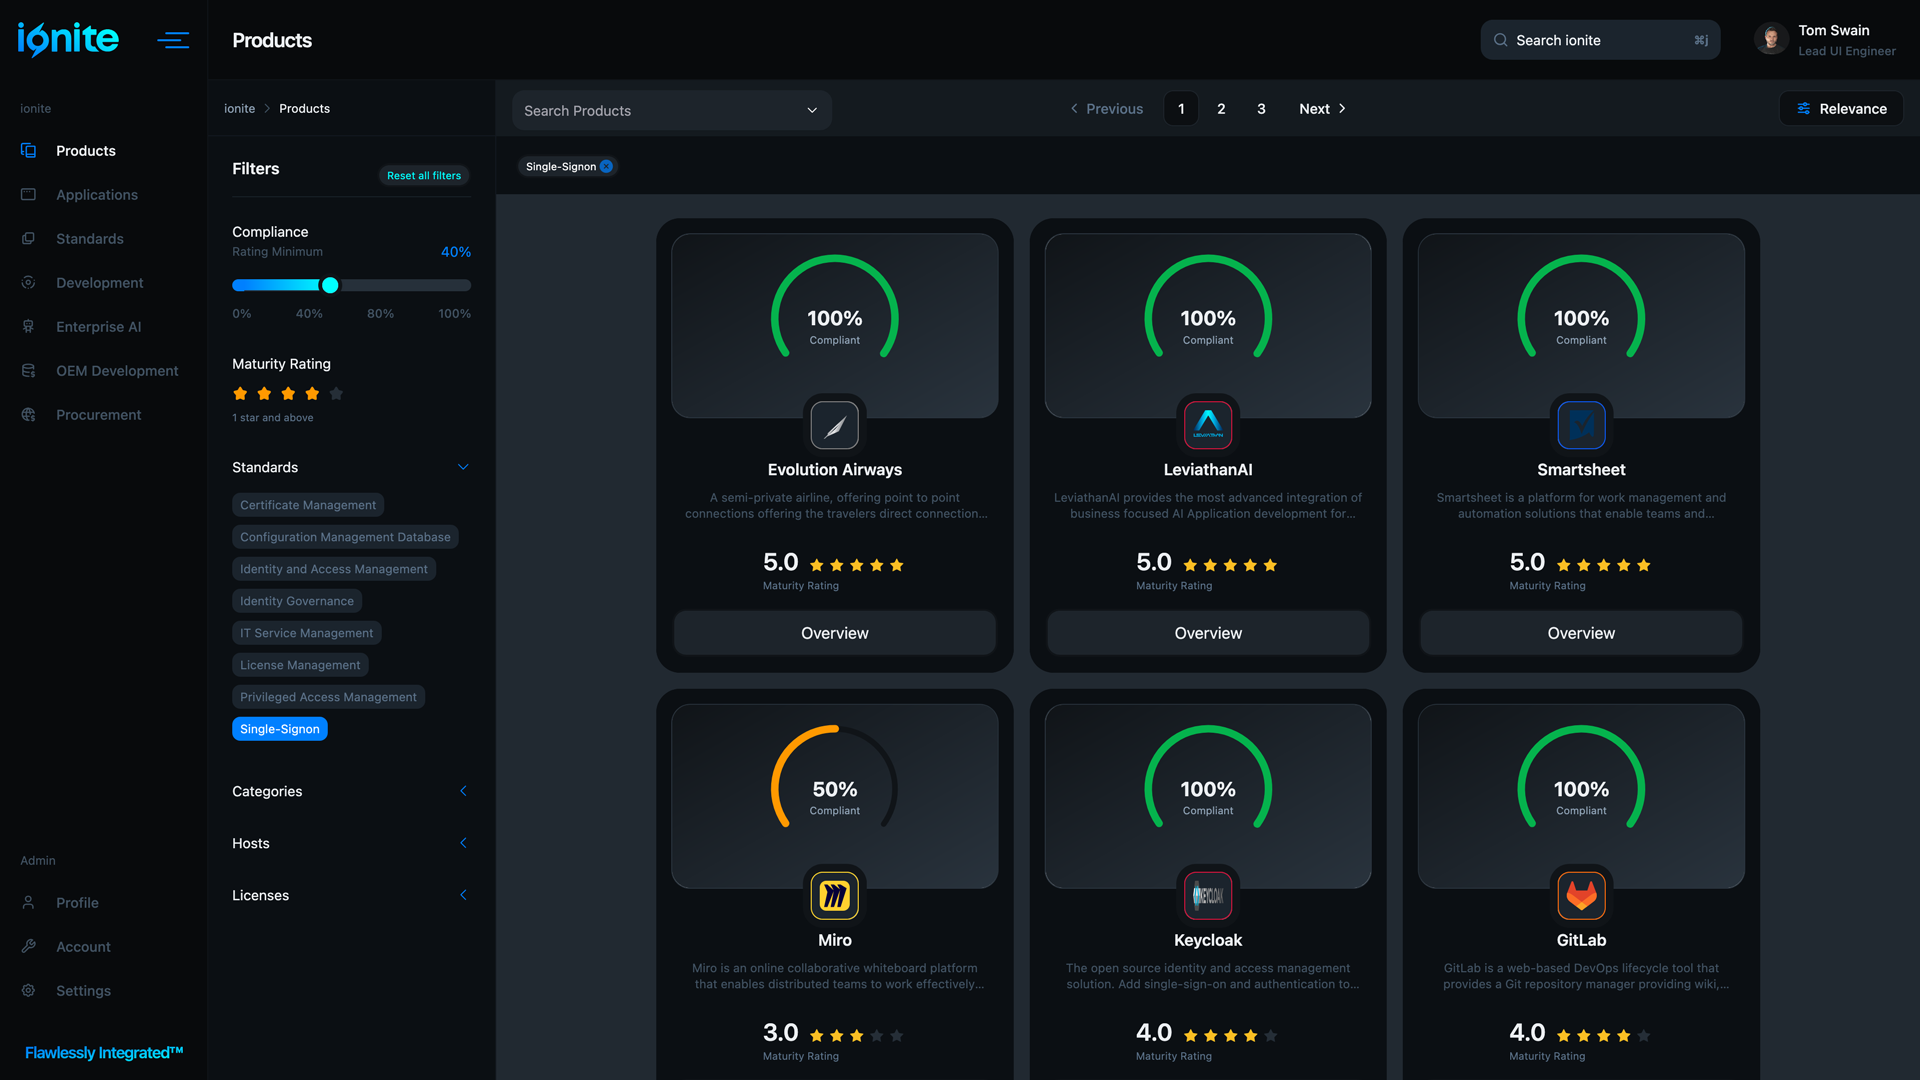The width and height of the screenshot is (1920, 1080).
Task: Click the ionite logo
Action: 68,40
